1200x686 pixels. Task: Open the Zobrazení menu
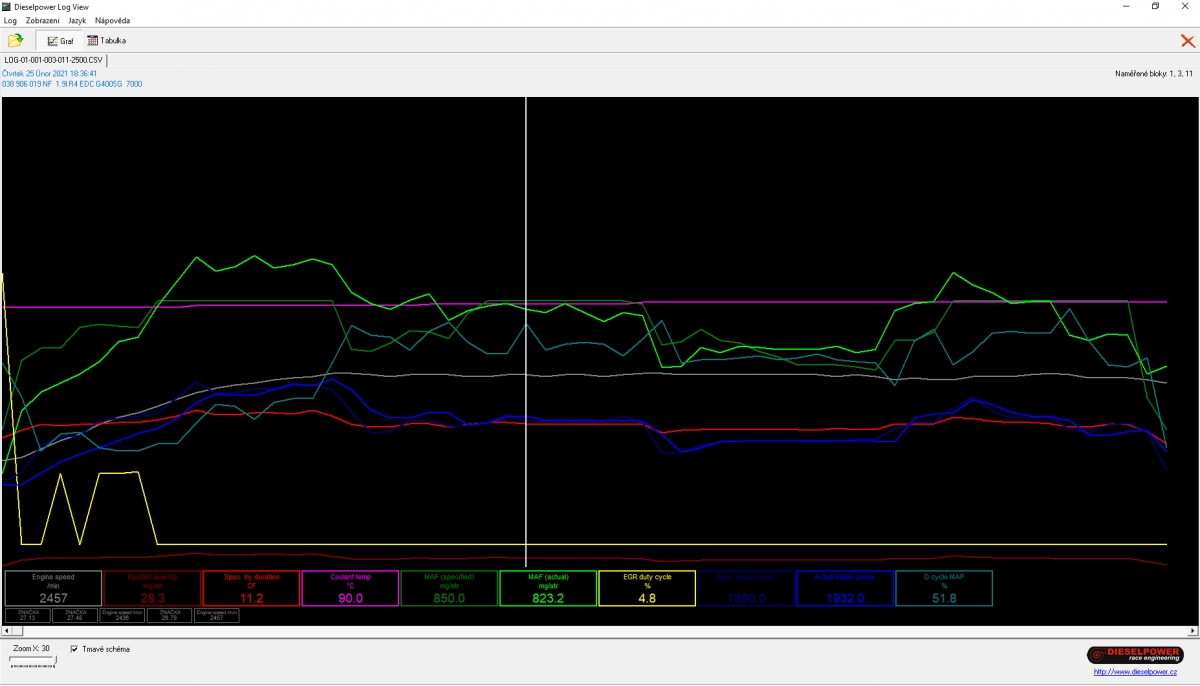[42, 20]
